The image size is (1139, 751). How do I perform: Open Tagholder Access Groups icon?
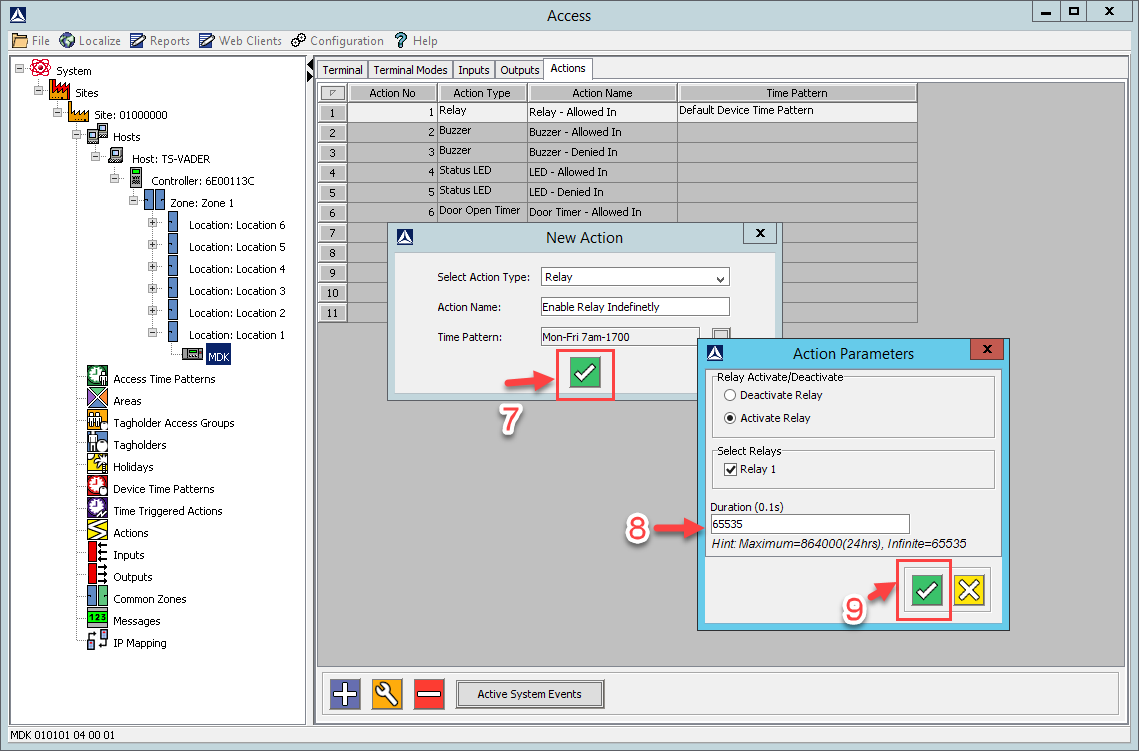click(97, 421)
